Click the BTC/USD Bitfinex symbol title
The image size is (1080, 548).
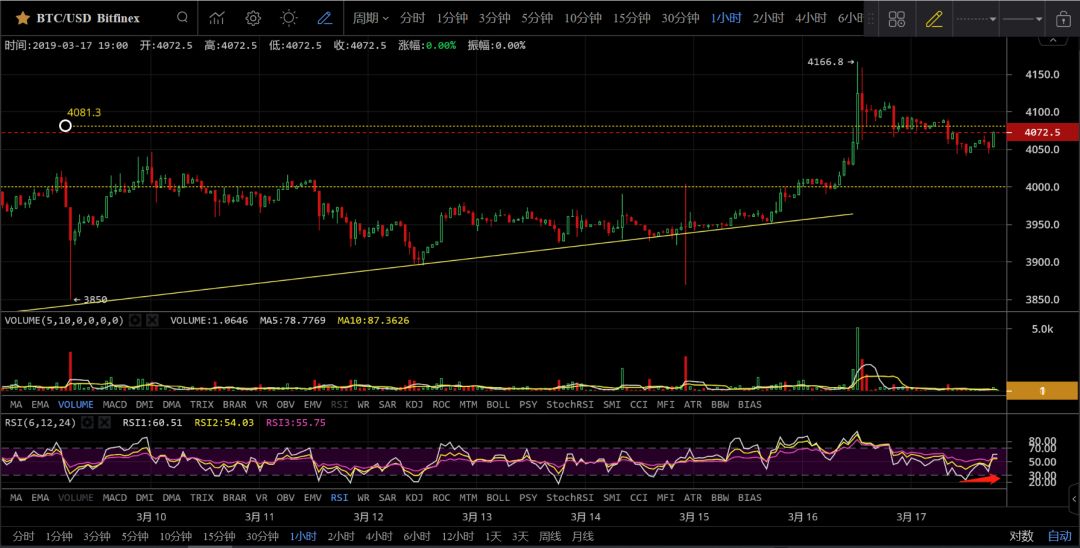coord(88,18)
